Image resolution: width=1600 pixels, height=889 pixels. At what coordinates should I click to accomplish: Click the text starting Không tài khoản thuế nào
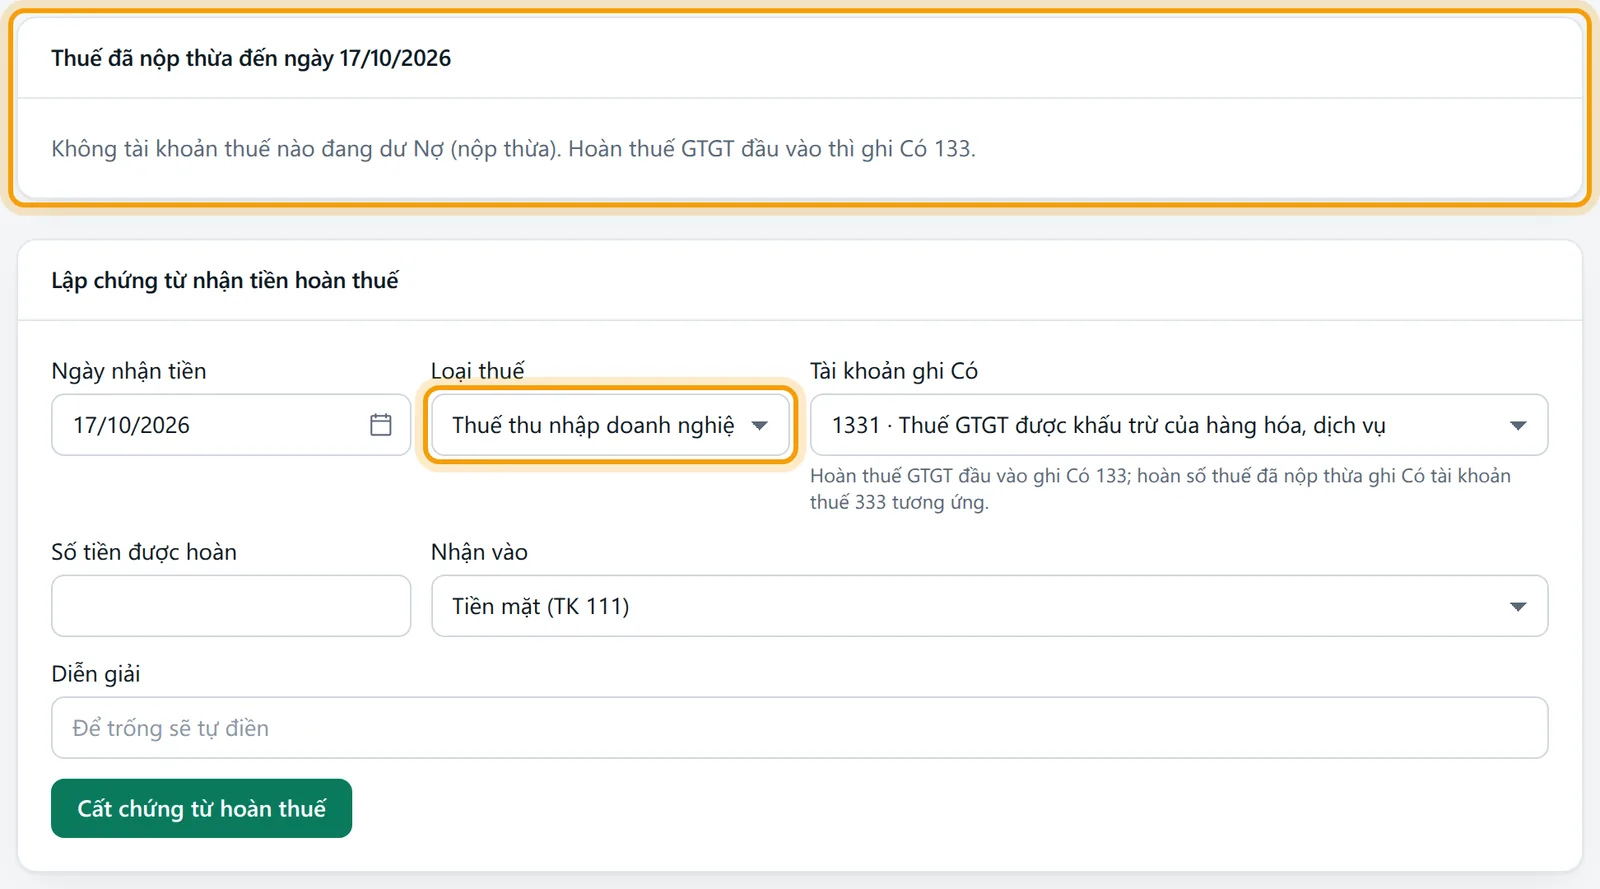[x=513, y=149]
